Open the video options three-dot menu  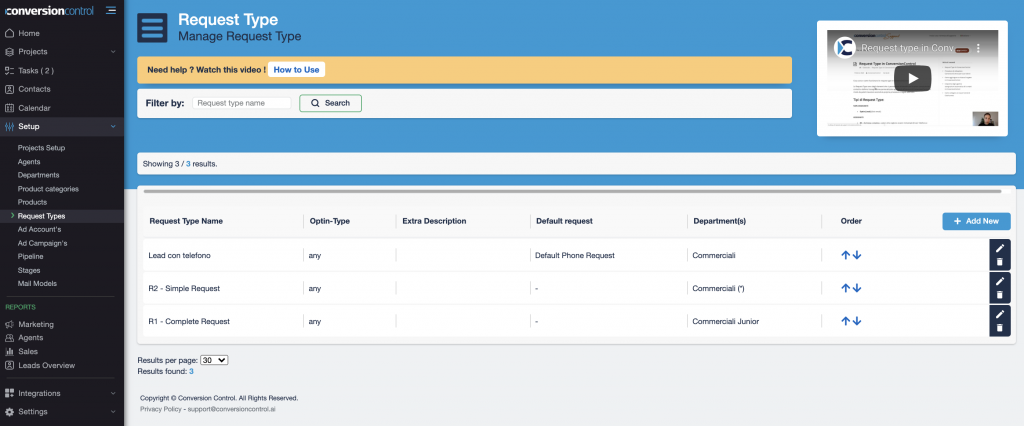tap(979, 47)
